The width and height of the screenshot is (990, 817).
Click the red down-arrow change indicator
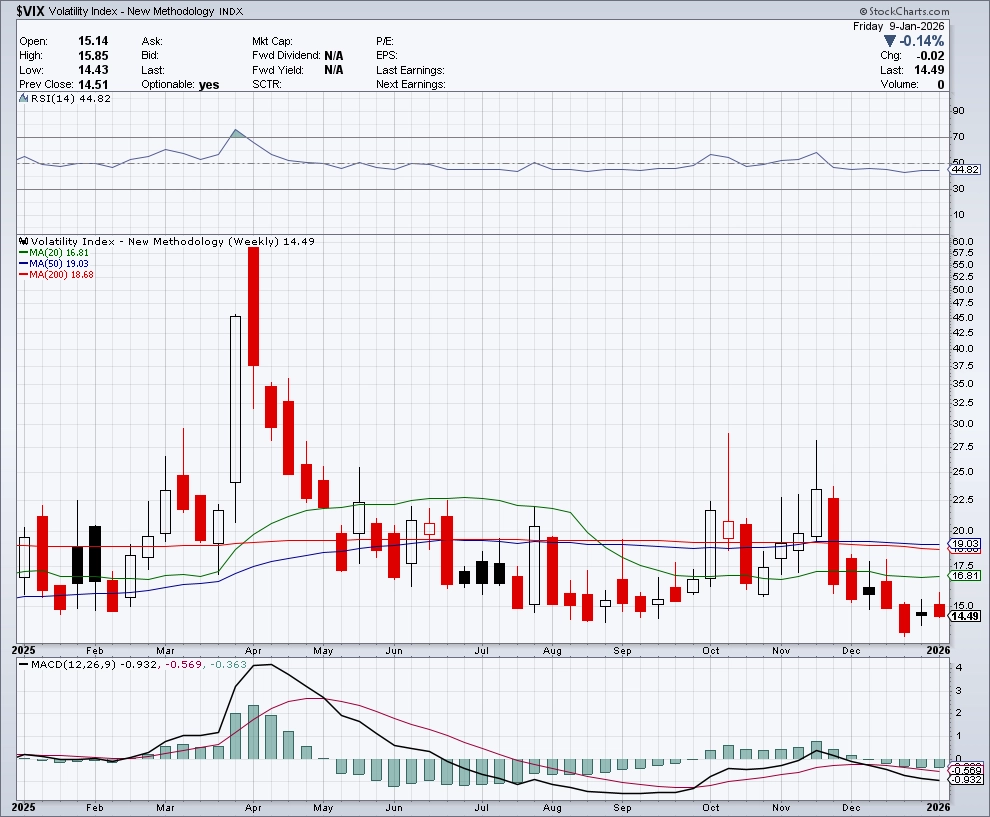890,41
